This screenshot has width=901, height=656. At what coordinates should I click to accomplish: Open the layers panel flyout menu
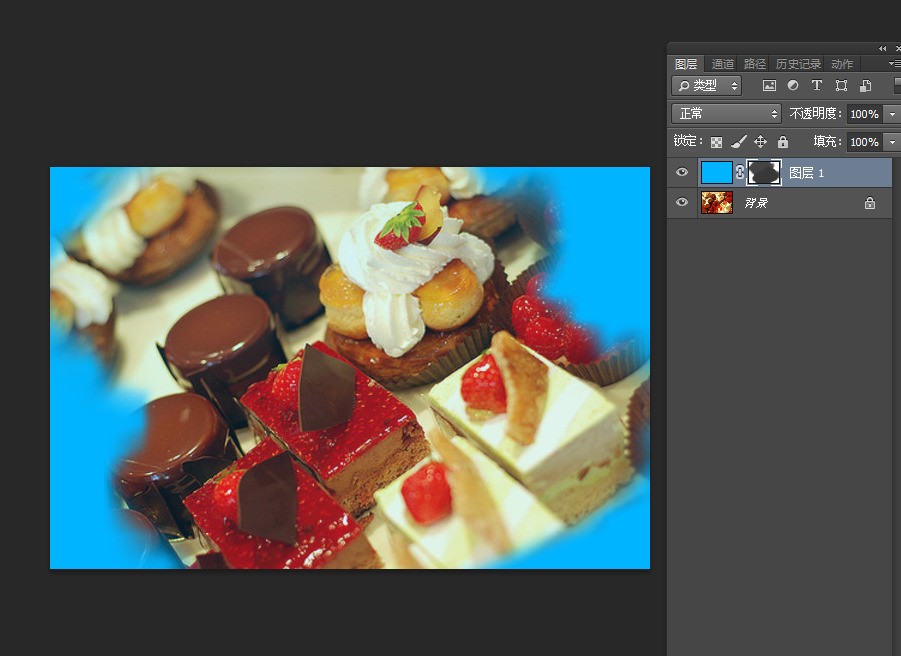pos(895,64)
